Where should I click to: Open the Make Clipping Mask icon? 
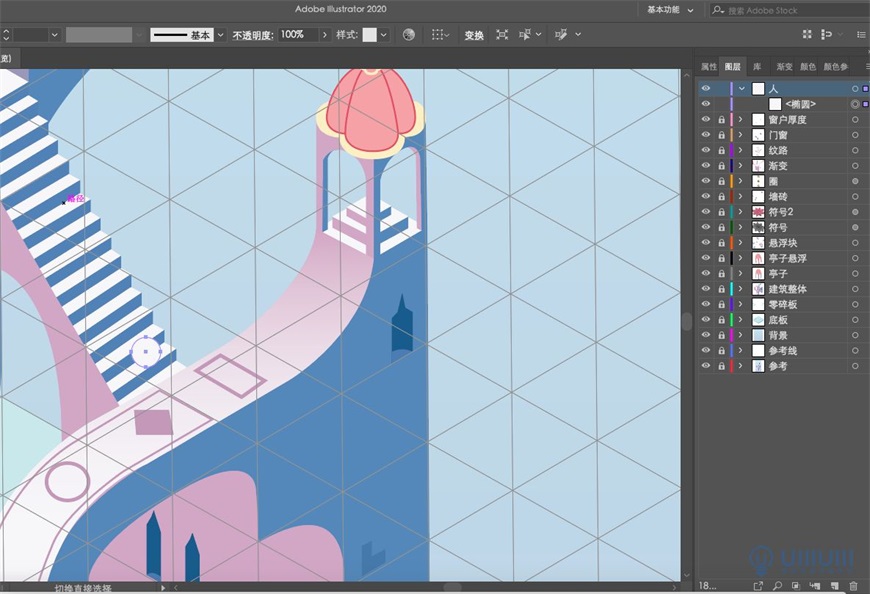point(796,585)
